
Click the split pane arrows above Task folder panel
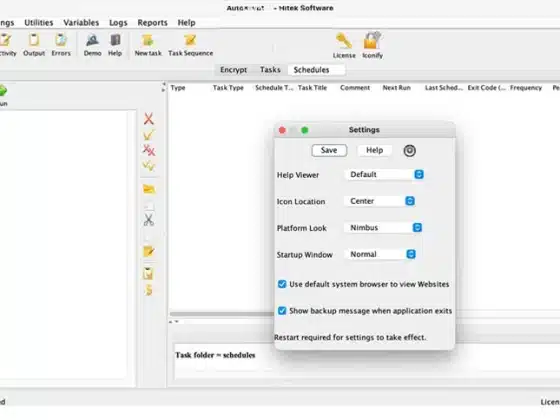coord(173,322)
